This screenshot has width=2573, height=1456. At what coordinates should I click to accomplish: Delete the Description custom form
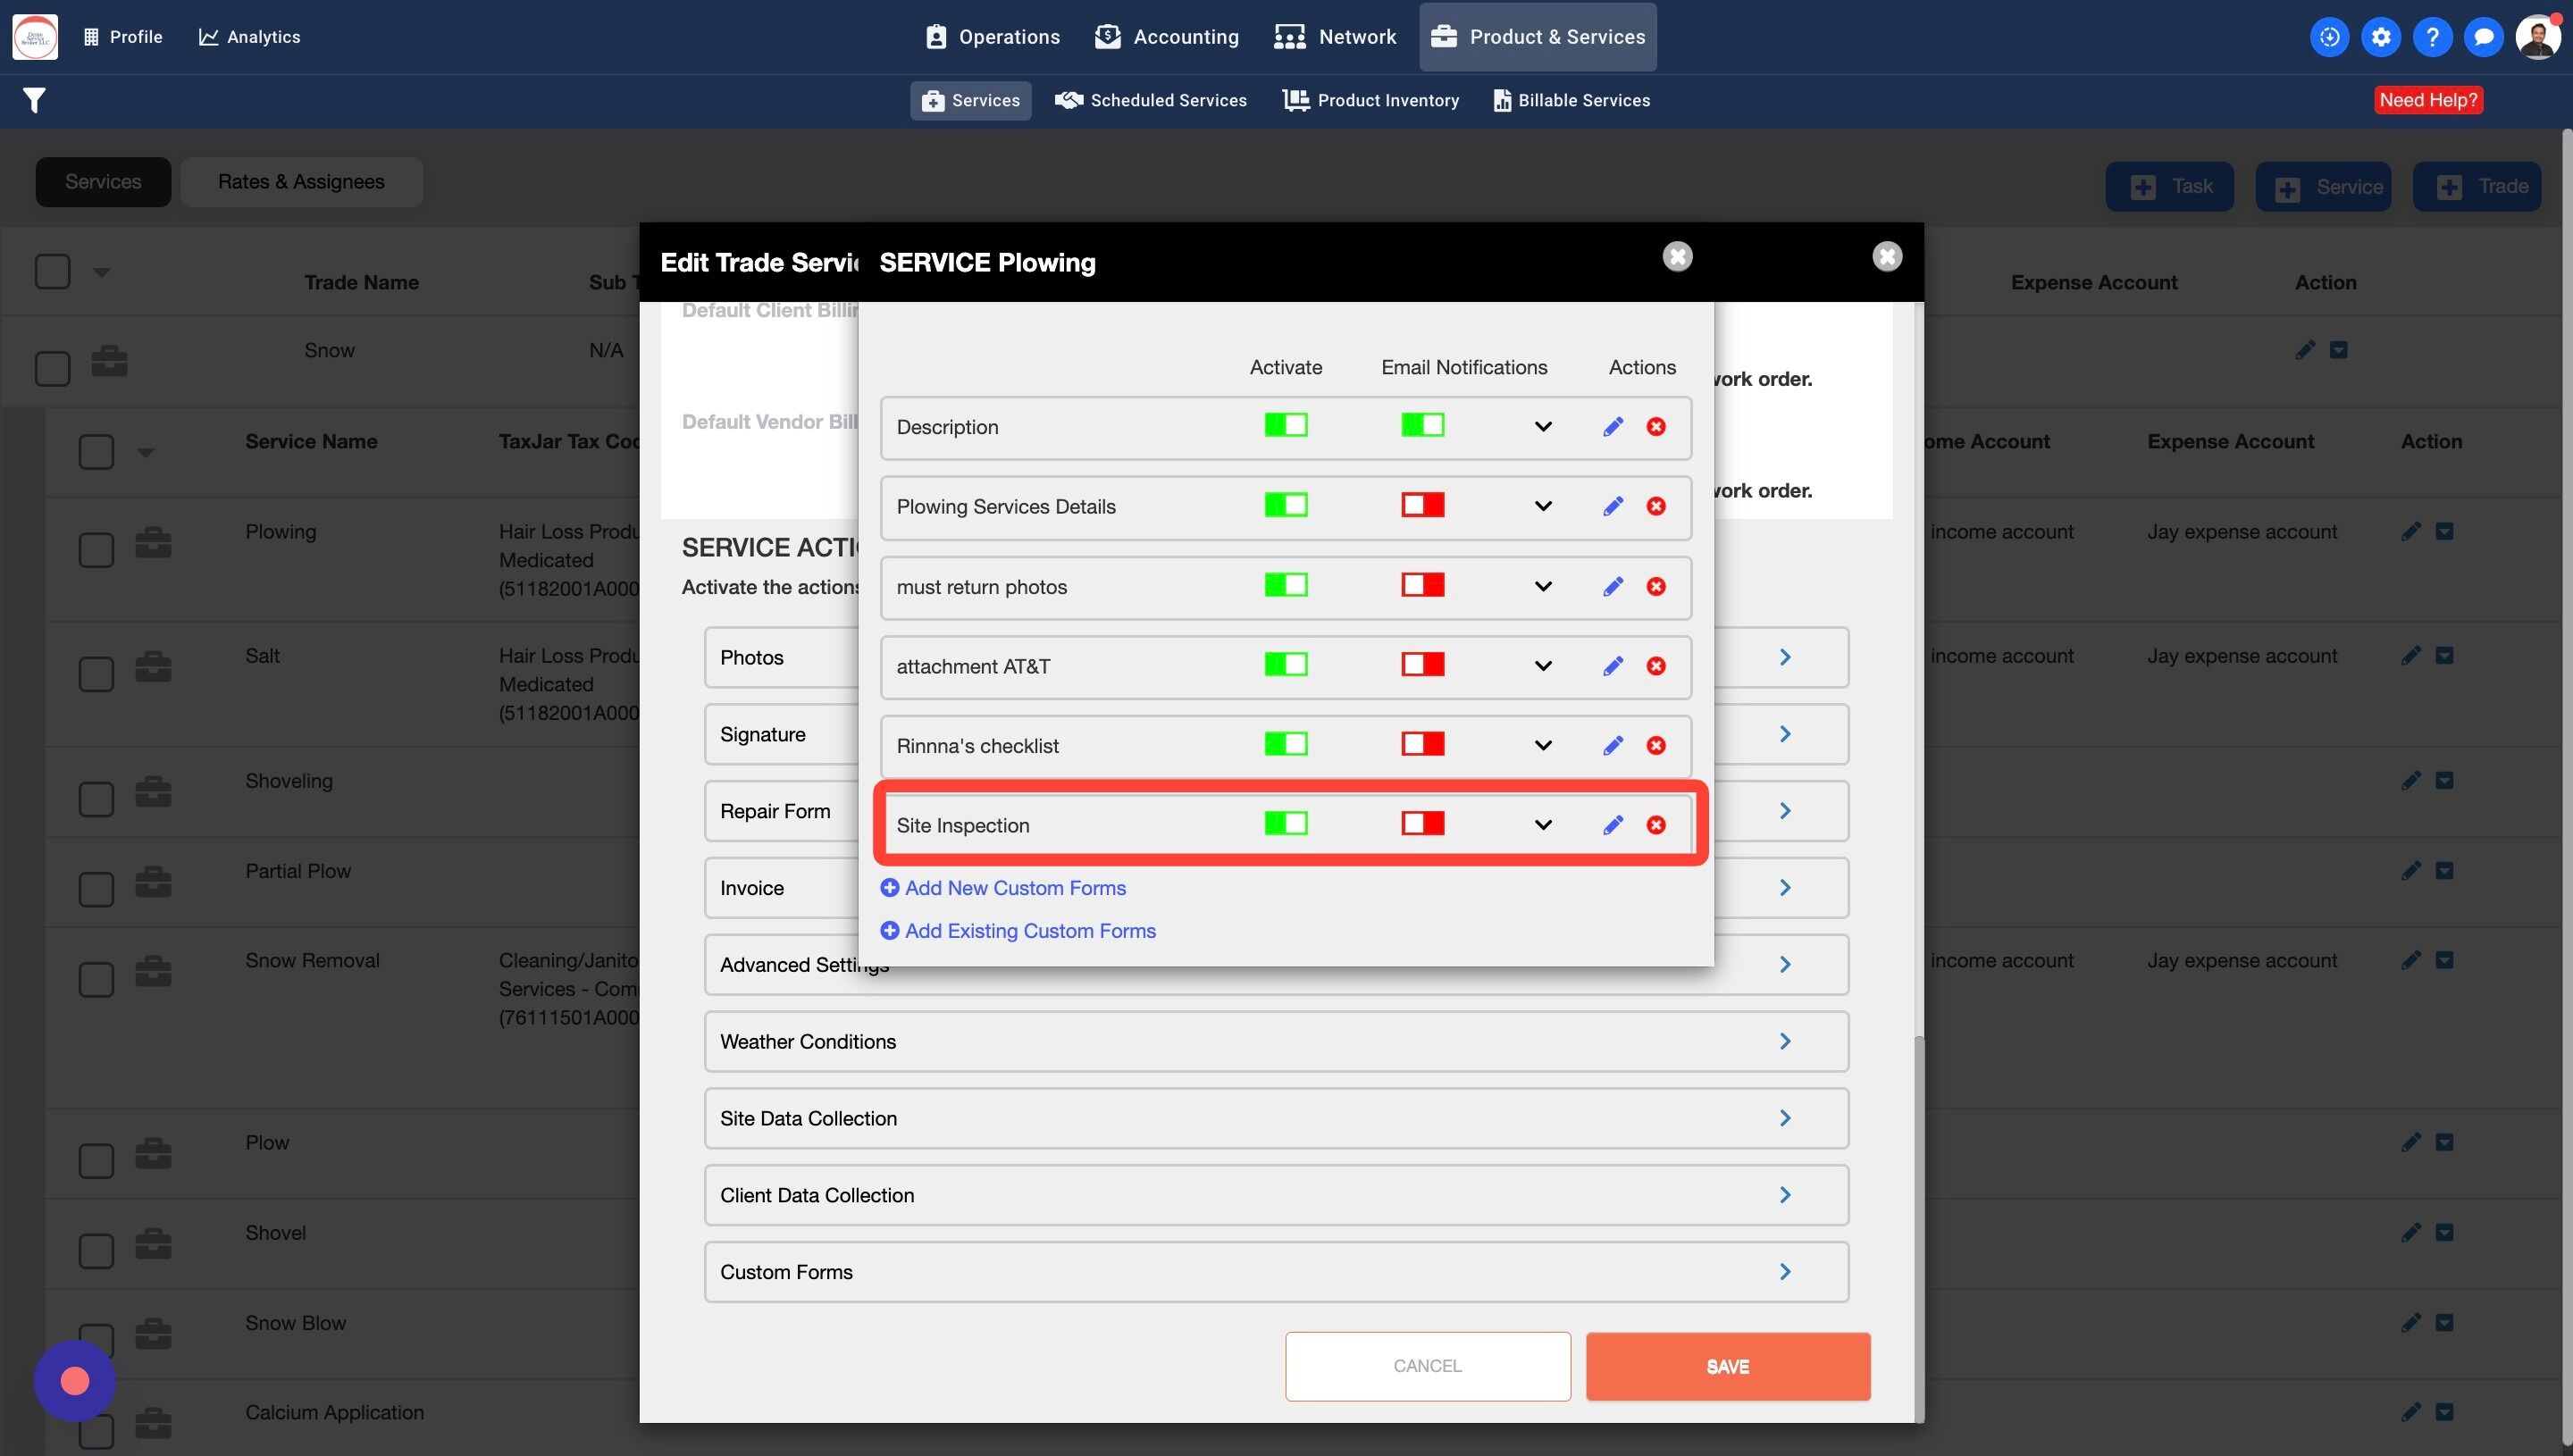click(x=1656, y=427)
